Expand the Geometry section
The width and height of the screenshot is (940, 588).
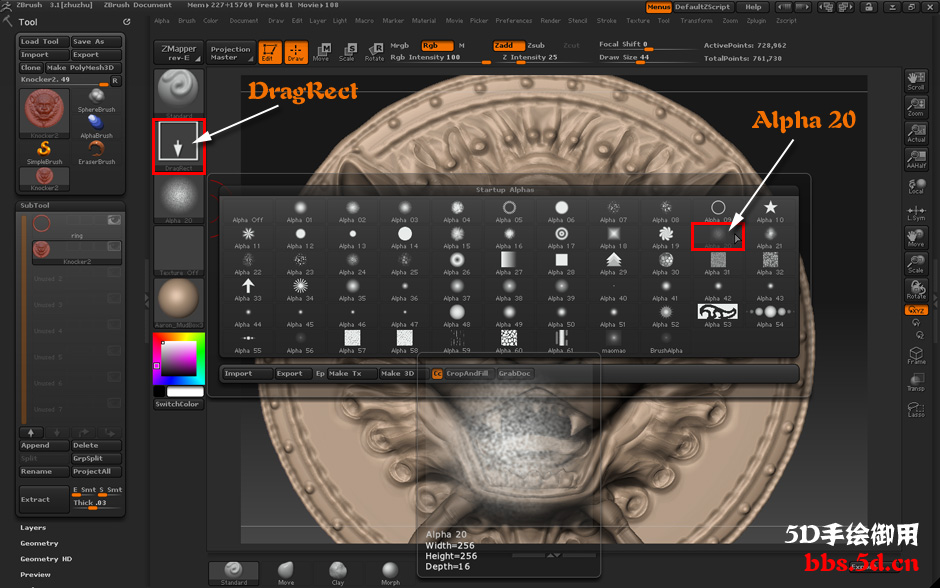click(x=39, y=544)
